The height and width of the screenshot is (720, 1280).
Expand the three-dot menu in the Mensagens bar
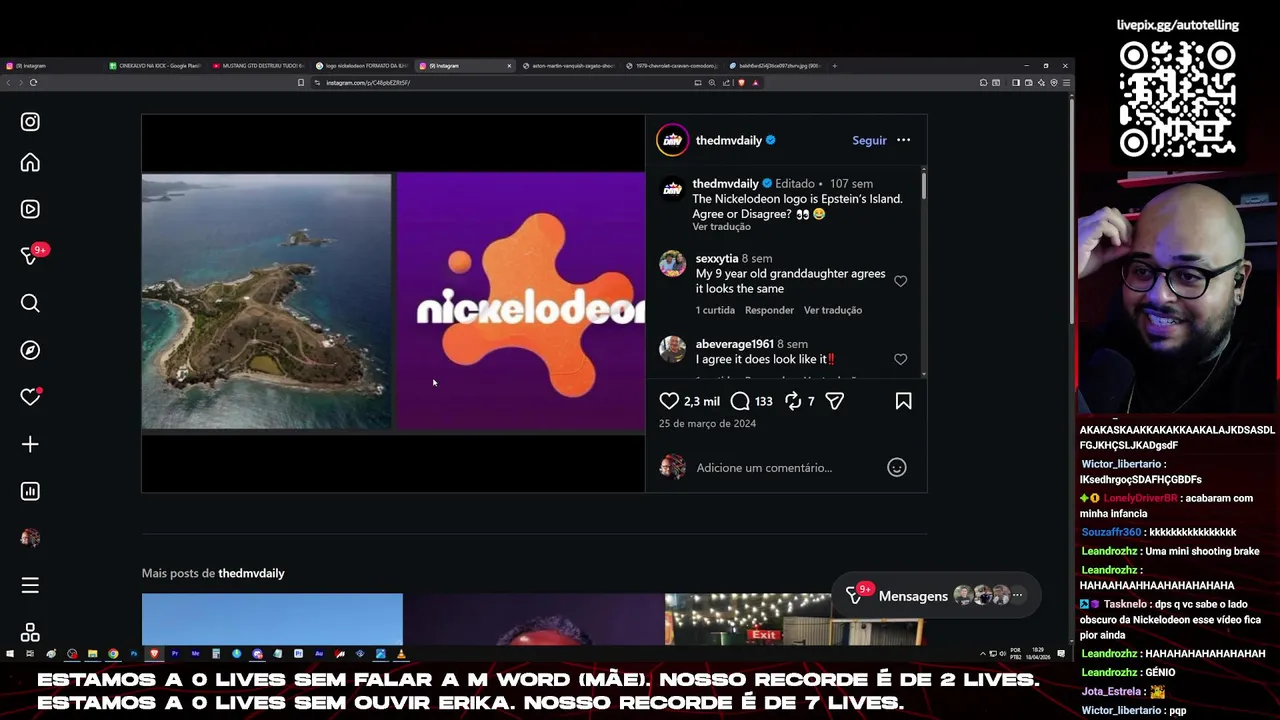(x=1018, y=595)
